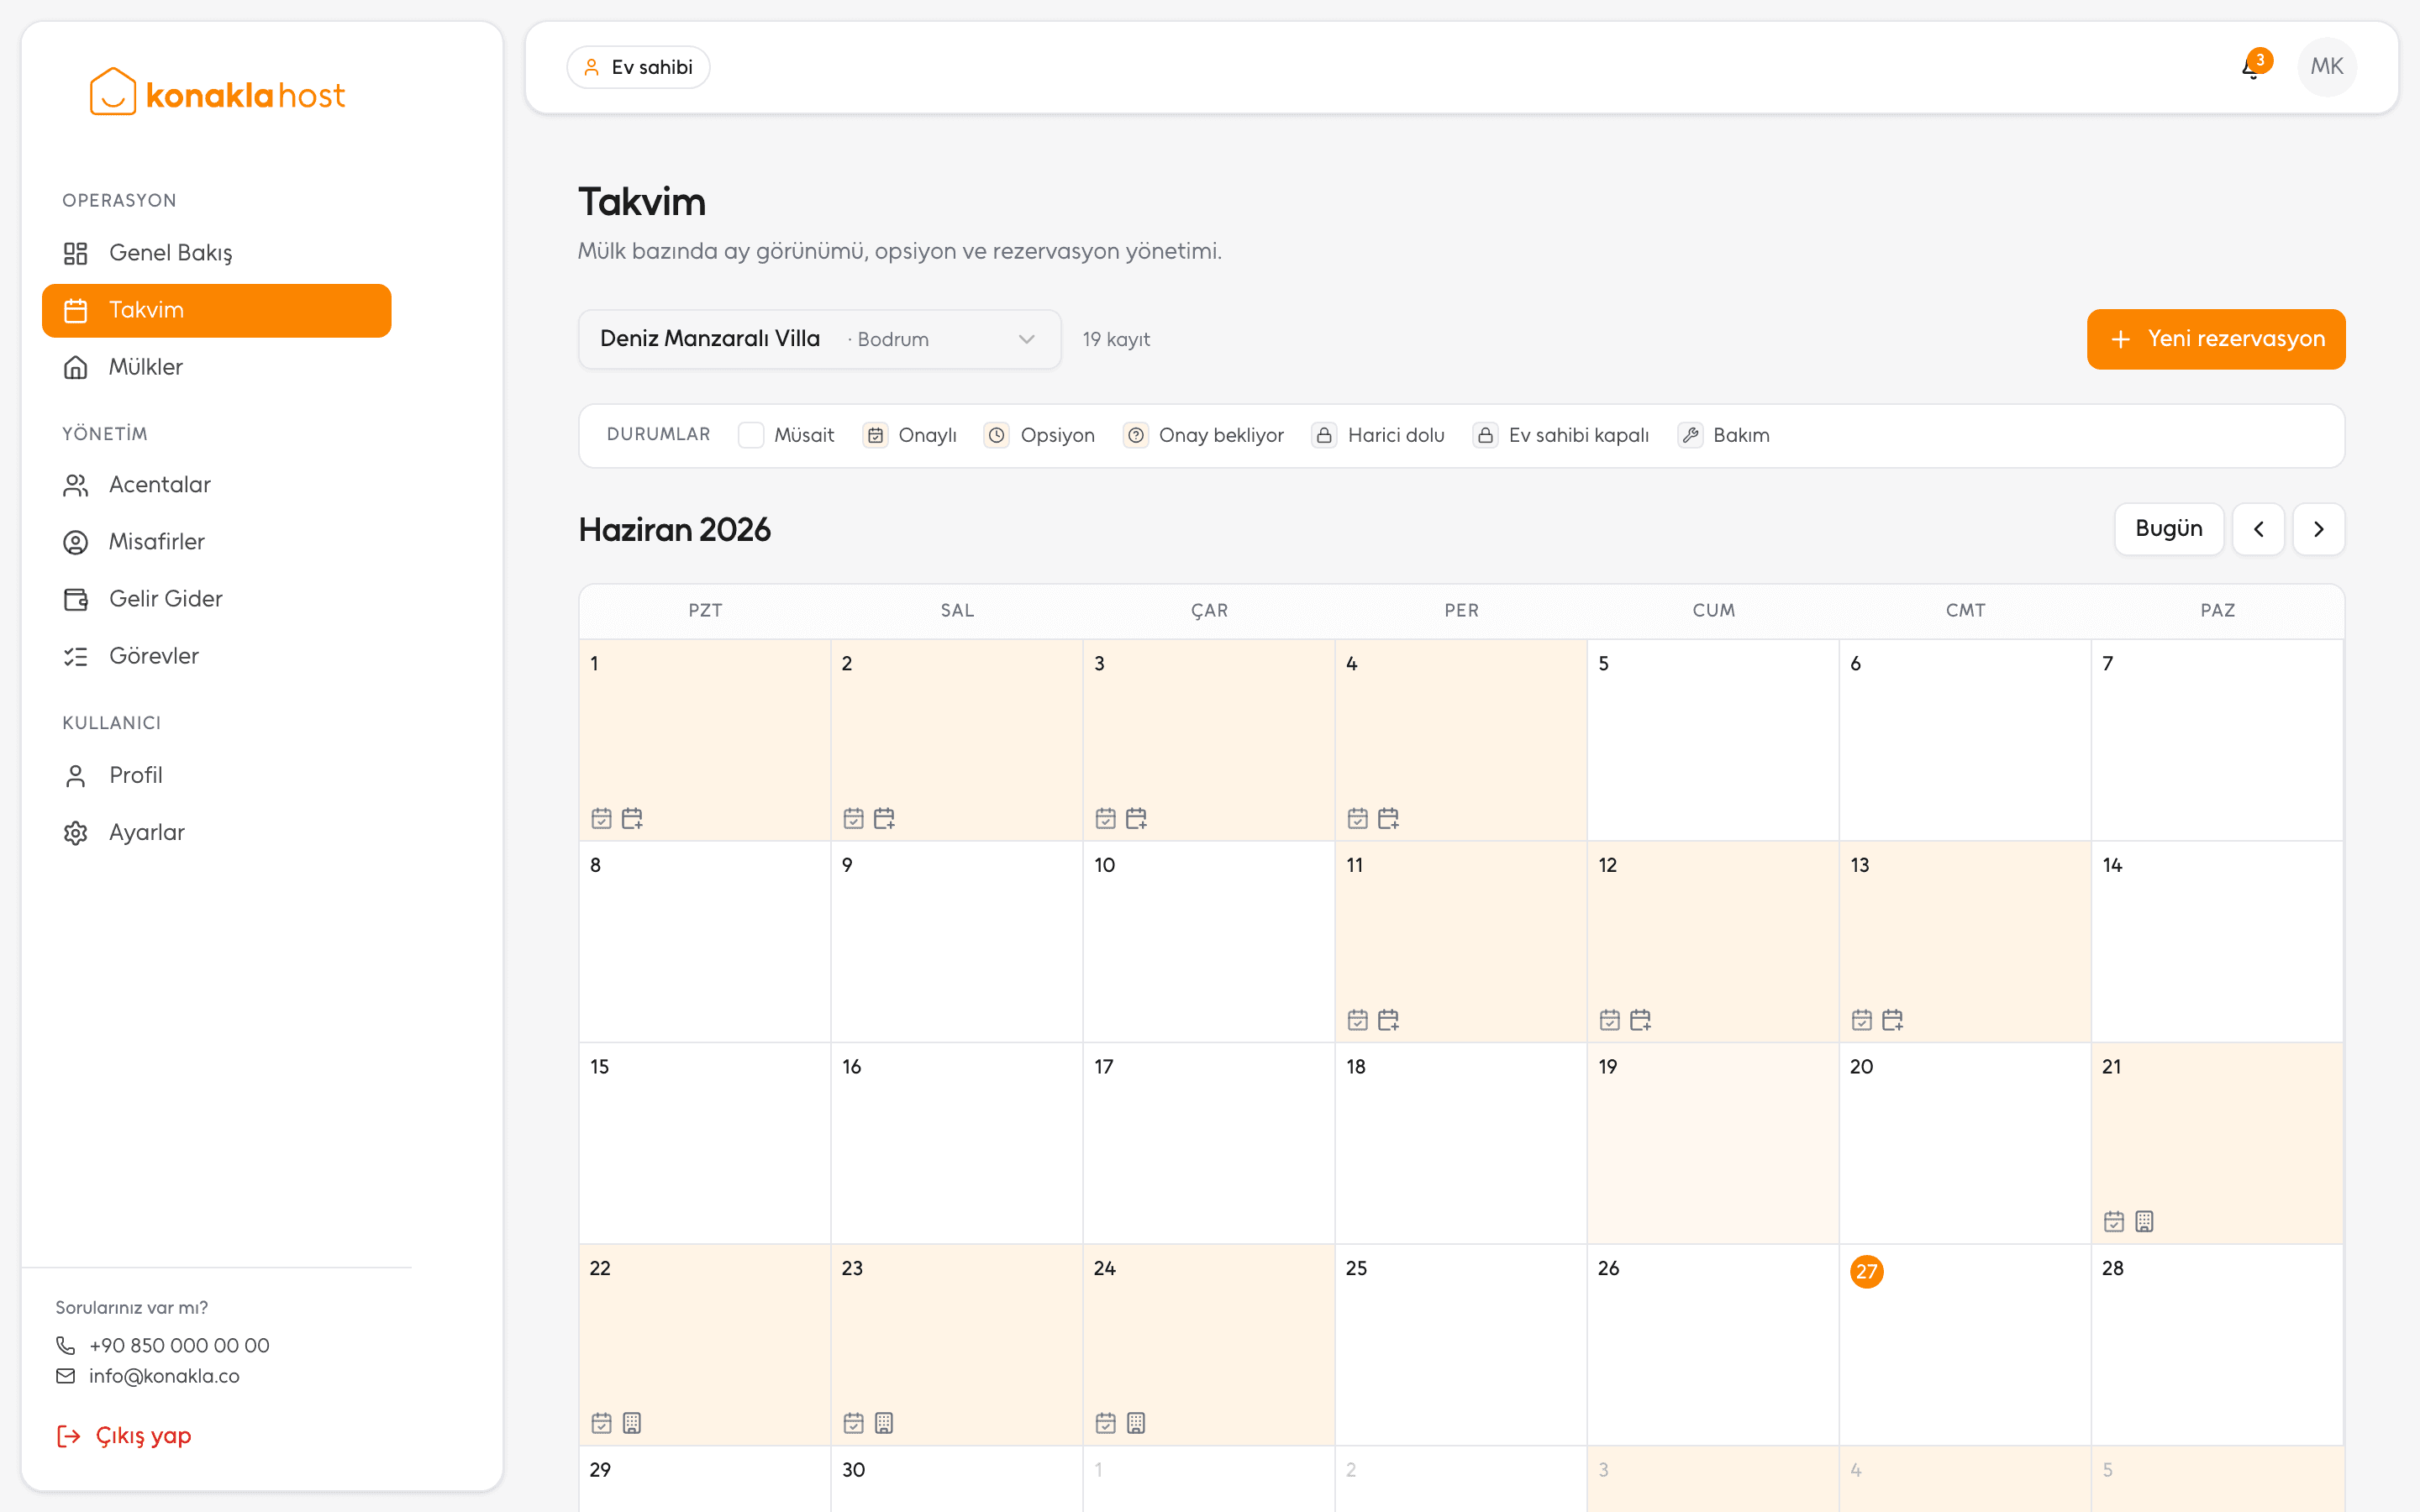
Task: Select the June 27 today cell
Action: tap(1964, 1344)
